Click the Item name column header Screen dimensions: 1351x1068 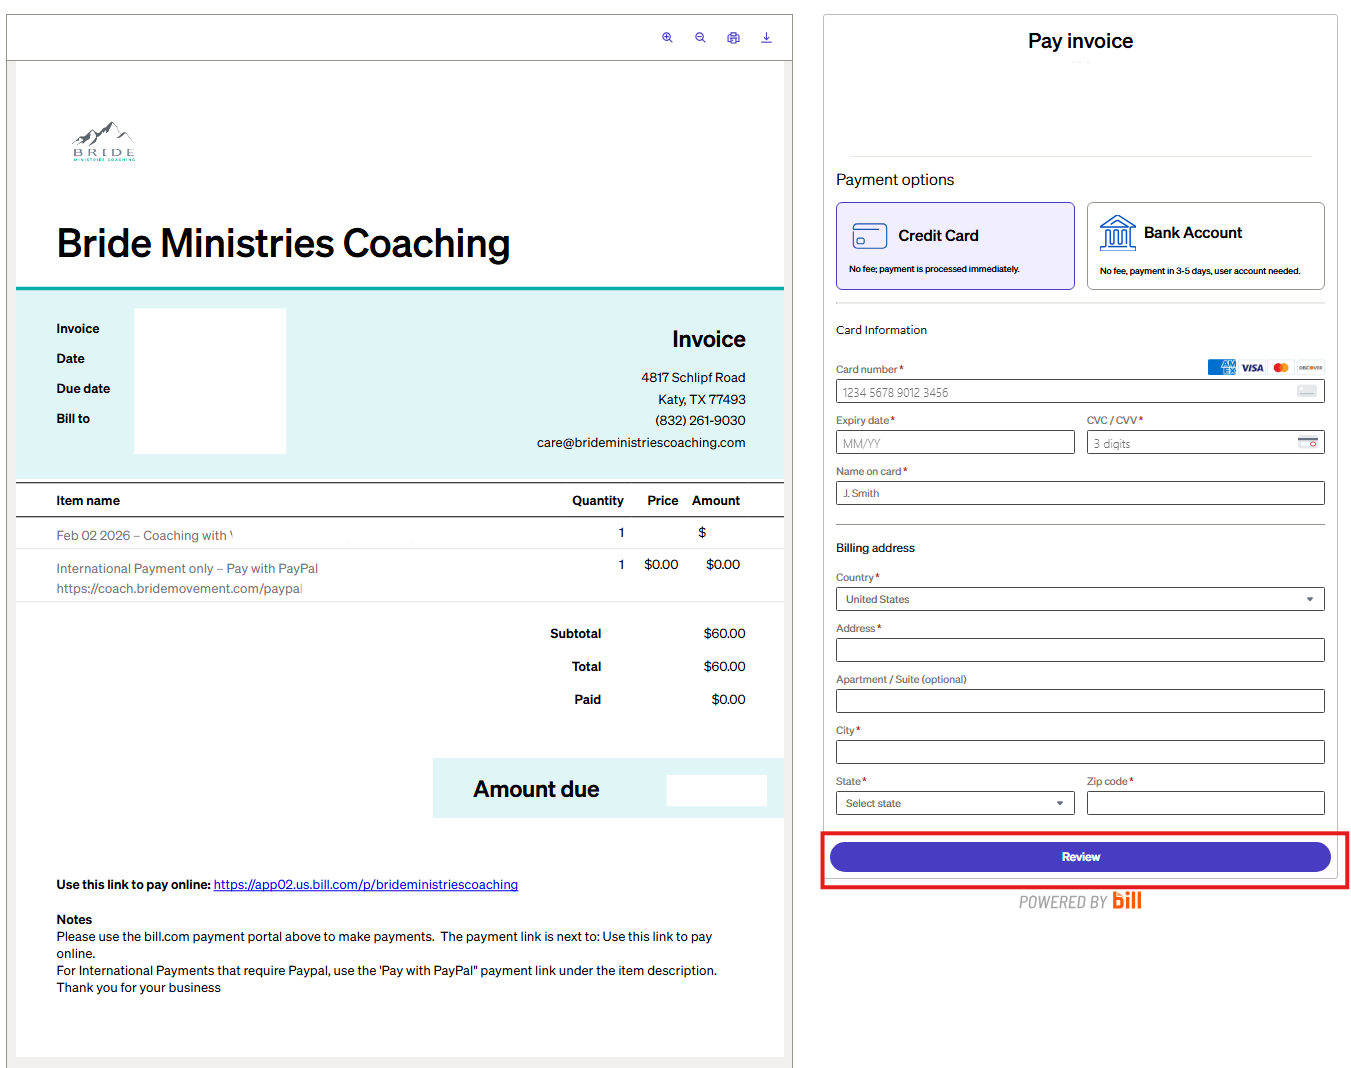tap(88, 501)
